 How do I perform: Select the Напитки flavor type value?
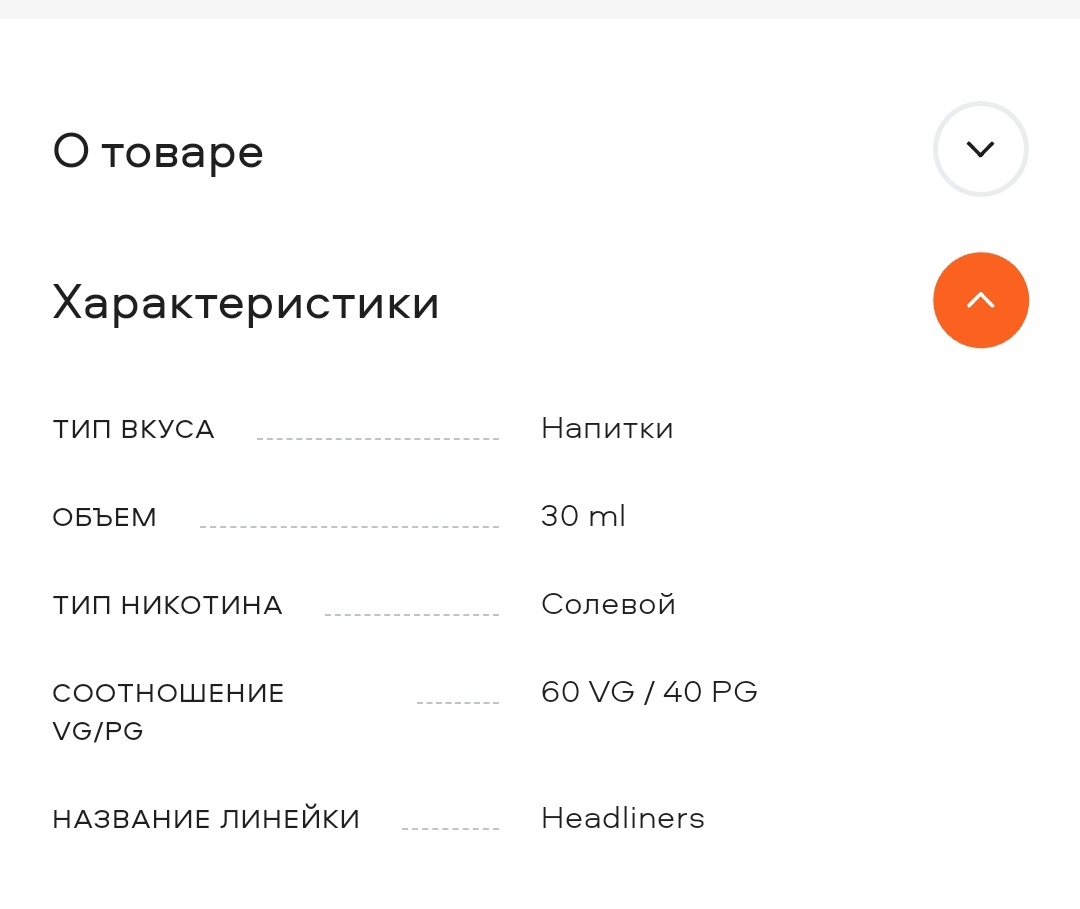tap(607, 428)
